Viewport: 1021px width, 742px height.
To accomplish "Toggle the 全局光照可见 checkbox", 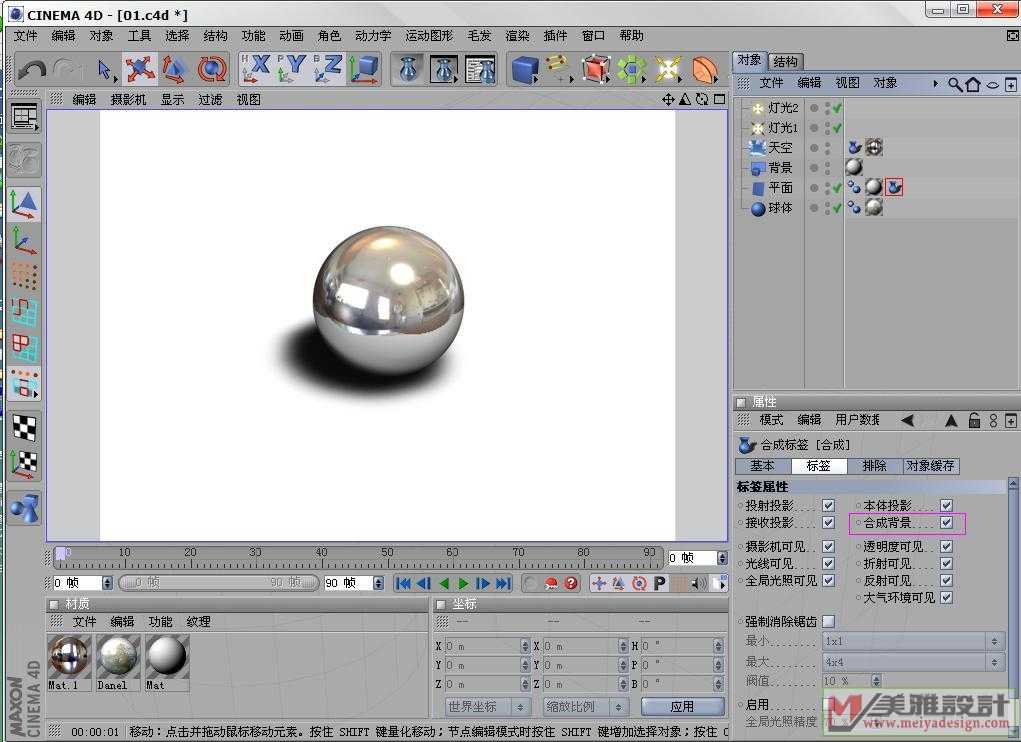I will pos(828,581).
